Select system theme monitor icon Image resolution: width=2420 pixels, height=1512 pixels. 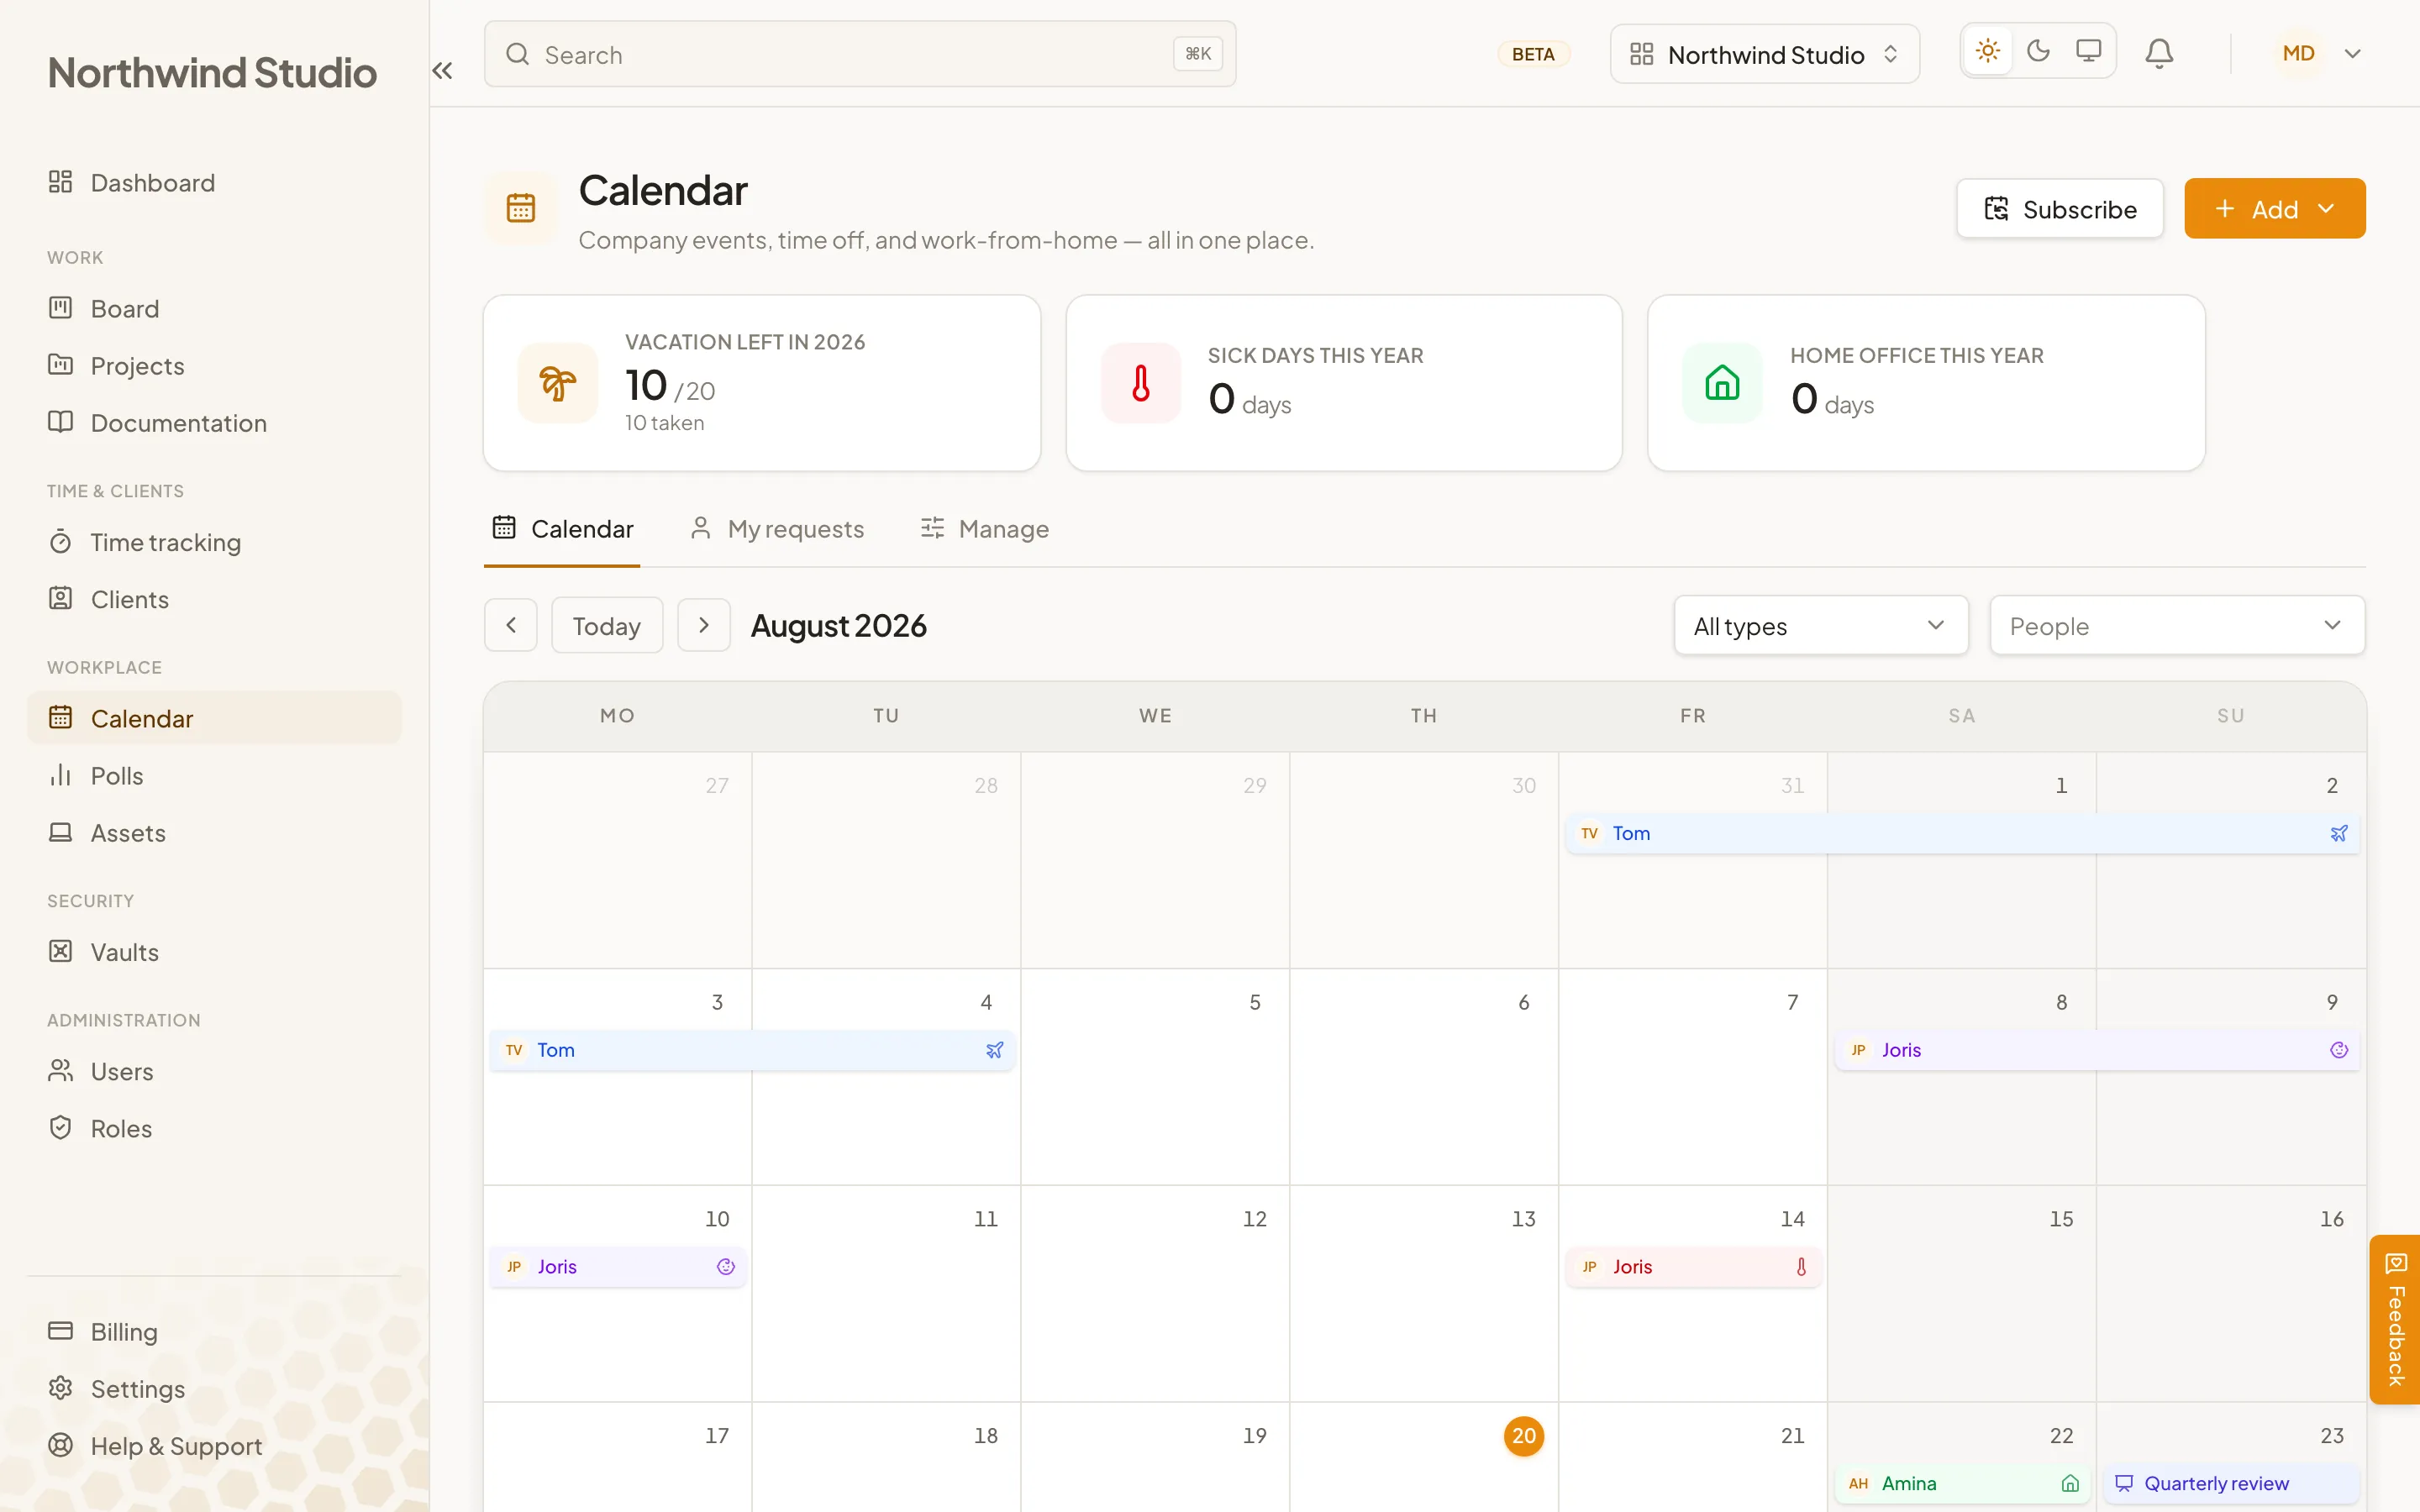[2088, 51]
